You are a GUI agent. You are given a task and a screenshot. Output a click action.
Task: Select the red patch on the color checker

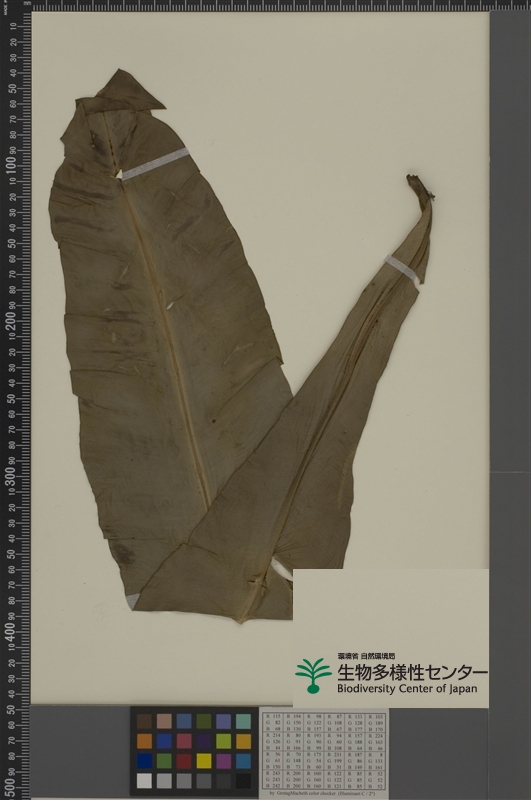pyautogui.click(x=184, y=761)
